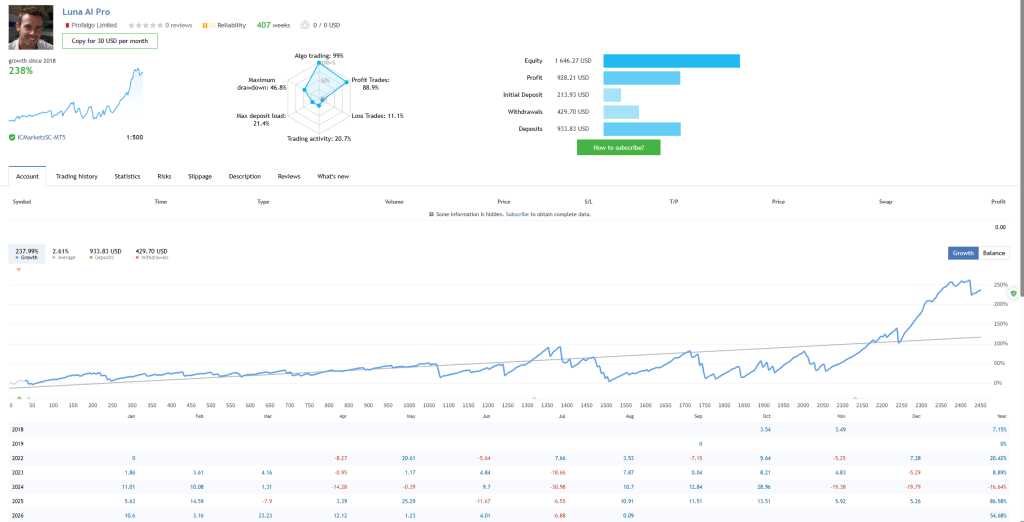Click the '1:500' leverage value
The image size is (1024, 522).
pyautogui.click(x=134, y=138)
